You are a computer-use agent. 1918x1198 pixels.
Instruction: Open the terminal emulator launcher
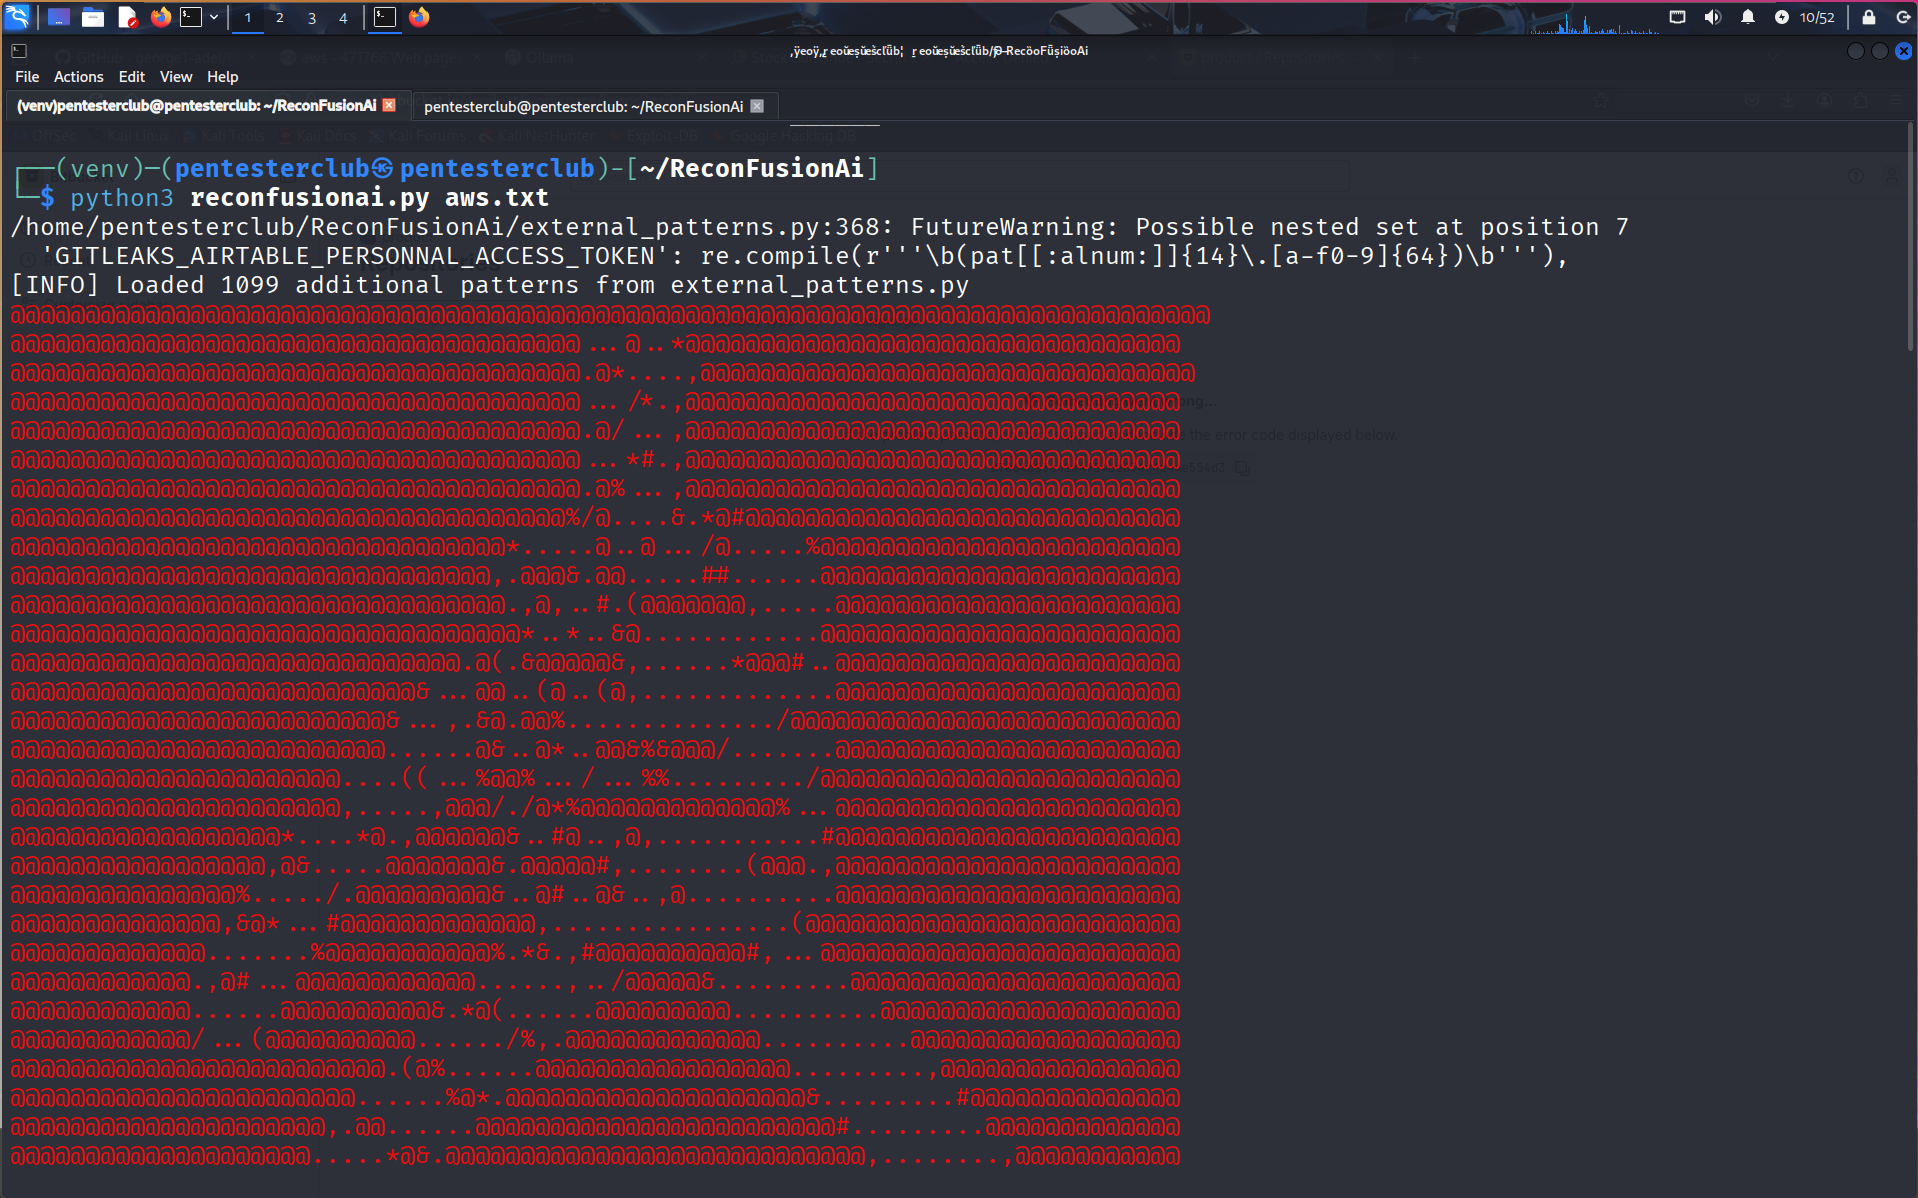point(191,17)
